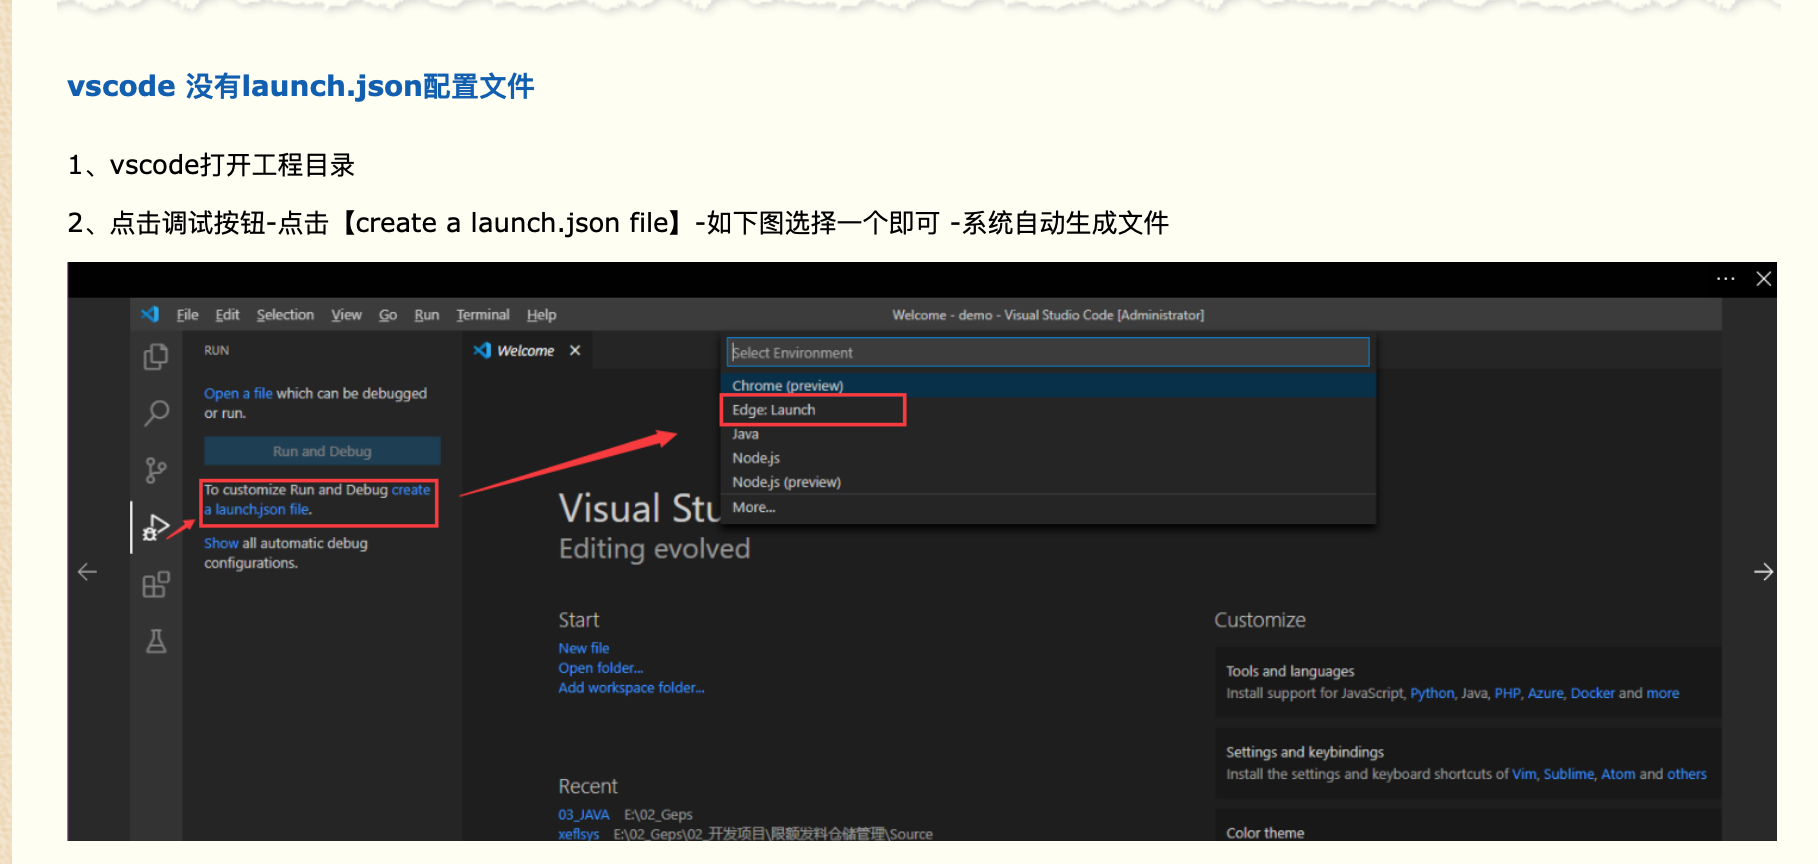Viewport: 1818px width, 864px height.
Task: Click Vim keybindings link
Action: (1524, 774)
